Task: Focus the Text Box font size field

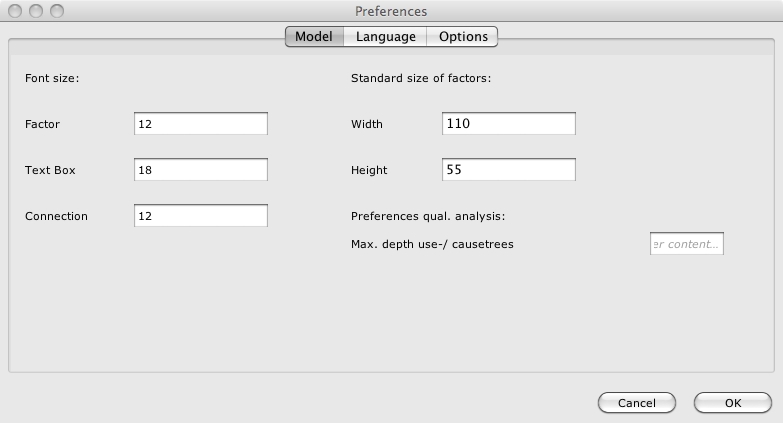Action: 200,170
